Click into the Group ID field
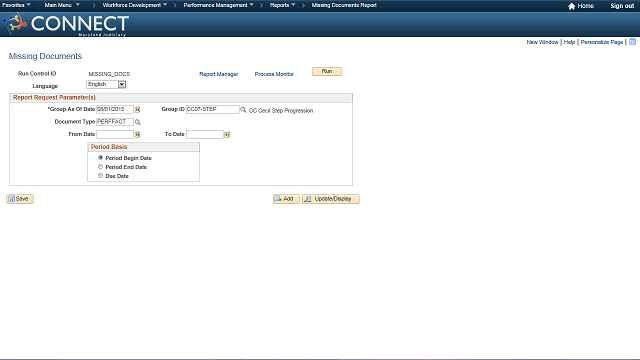 pos(213,109)
